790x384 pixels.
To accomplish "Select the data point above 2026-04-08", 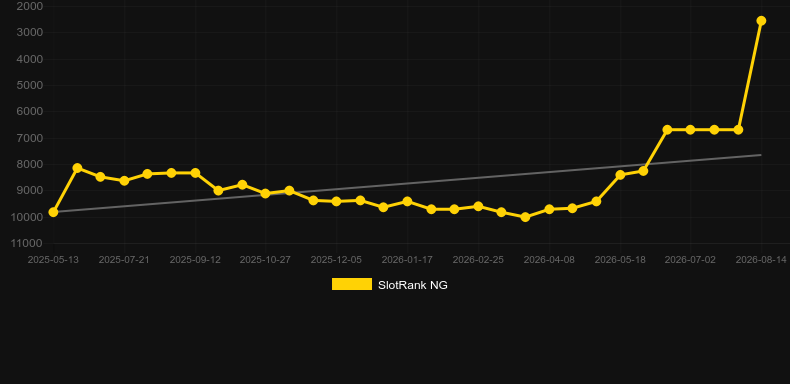I will pyautogui.click(x=549, y=209).
